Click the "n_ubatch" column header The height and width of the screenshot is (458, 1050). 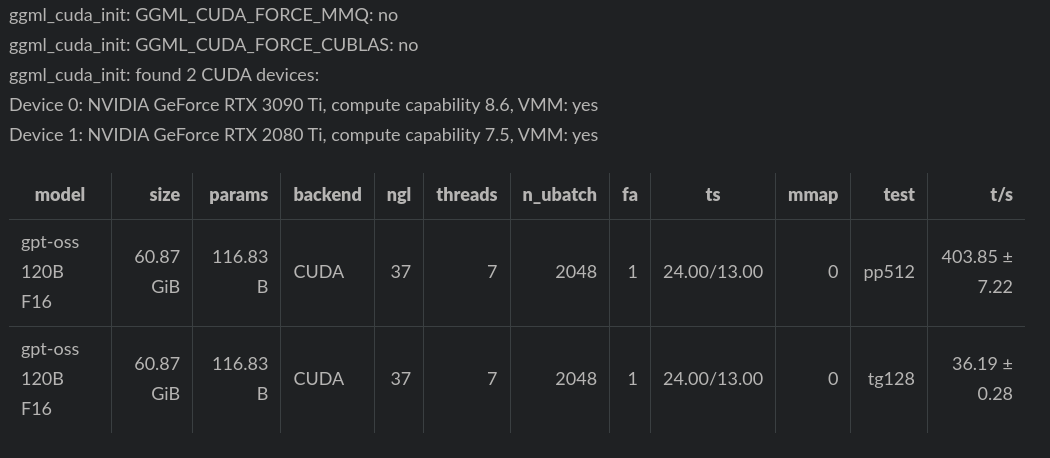[559, 195]
